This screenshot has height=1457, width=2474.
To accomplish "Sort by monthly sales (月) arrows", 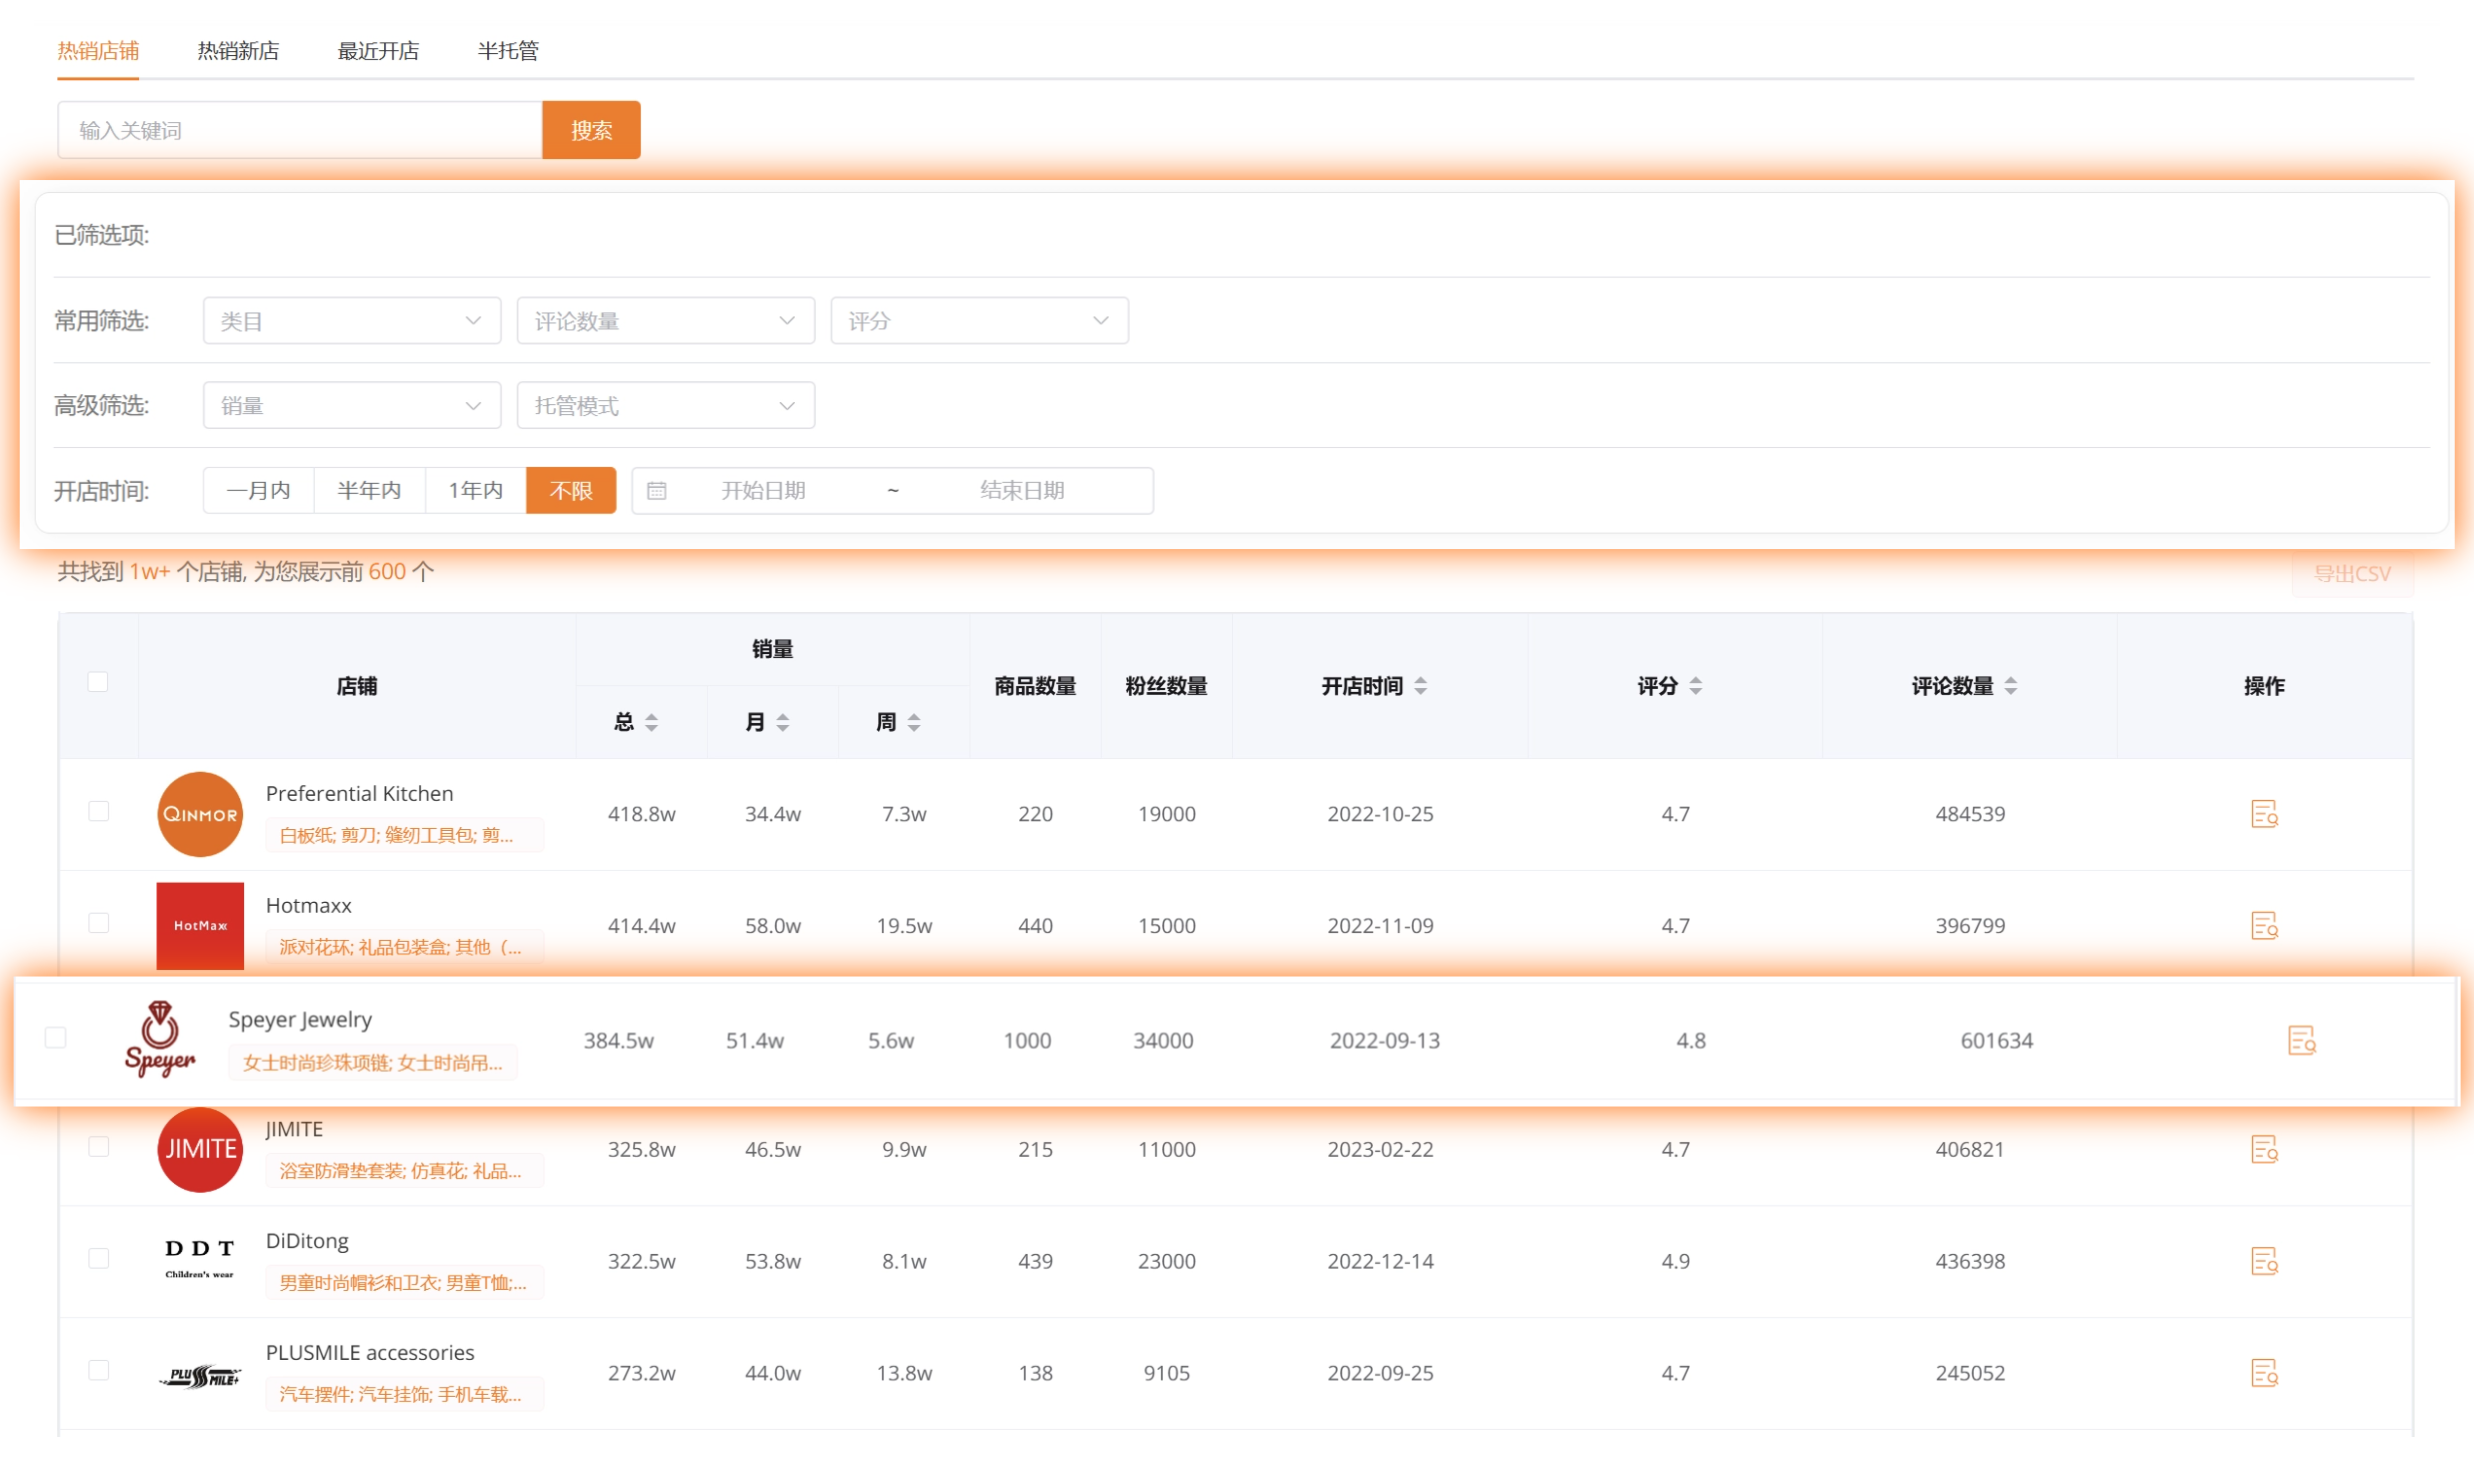I will click(x=782, y=723).
